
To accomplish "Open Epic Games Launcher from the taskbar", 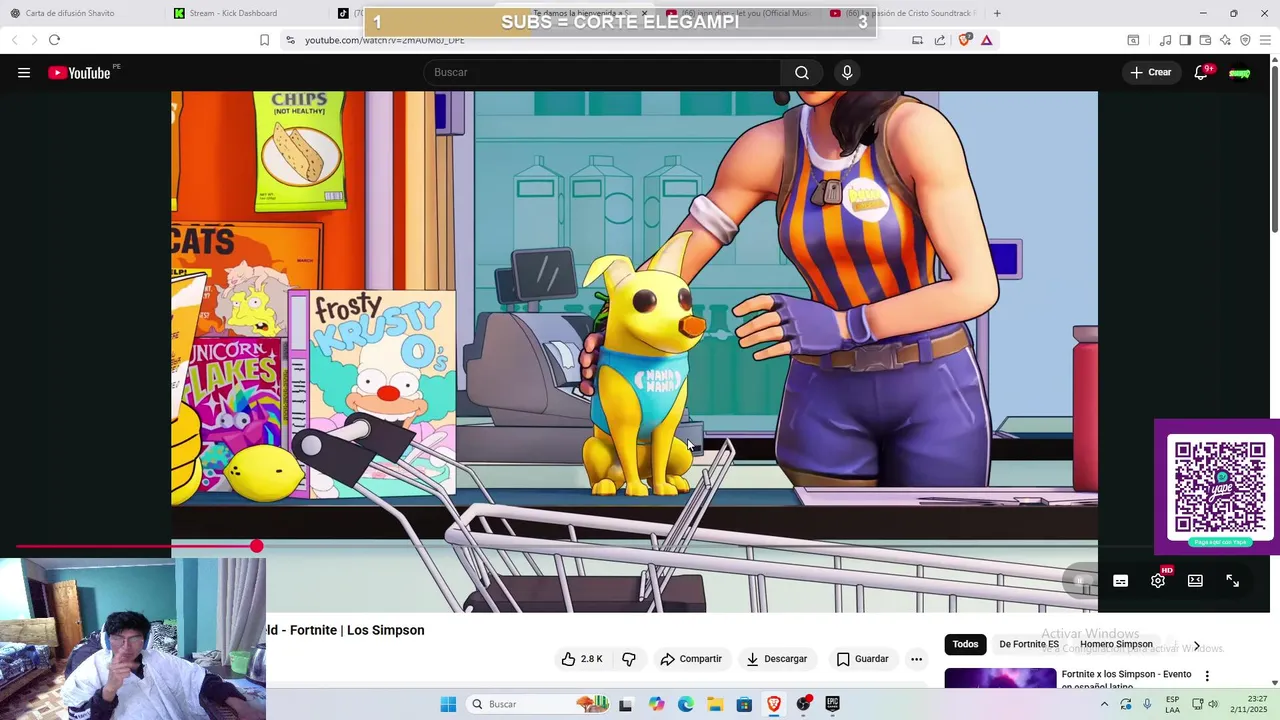I will click(832, 704).
